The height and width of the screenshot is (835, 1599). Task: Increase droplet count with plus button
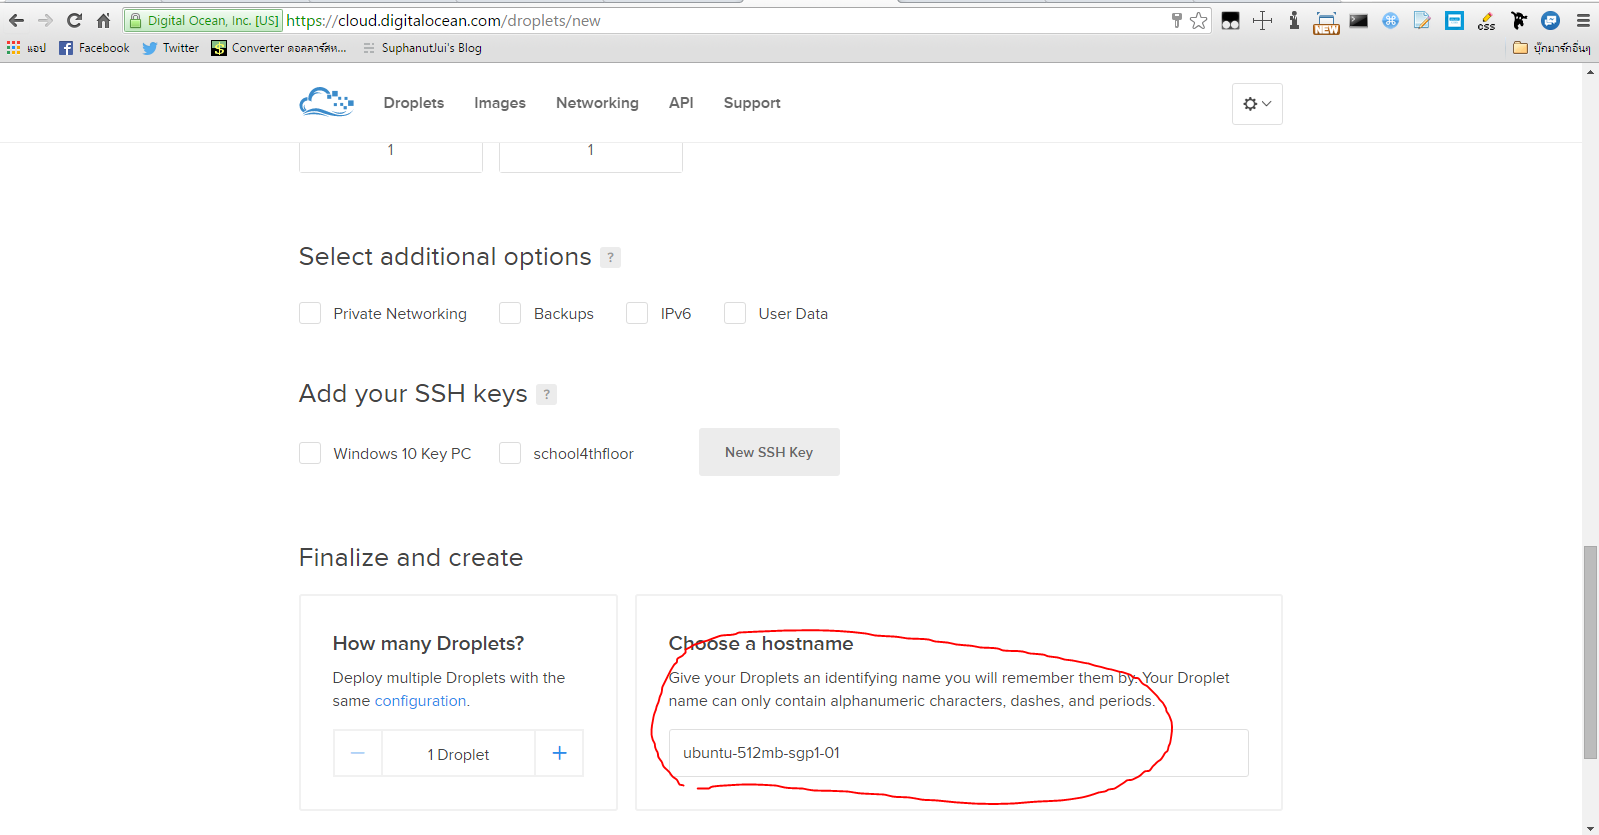559,753
